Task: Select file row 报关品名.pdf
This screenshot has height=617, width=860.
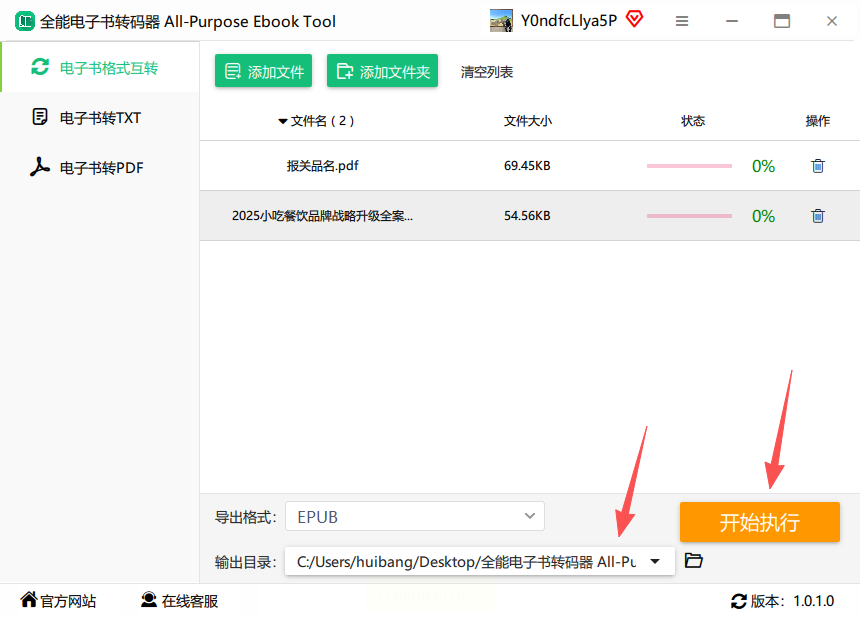Action: (x=530, y=166)
